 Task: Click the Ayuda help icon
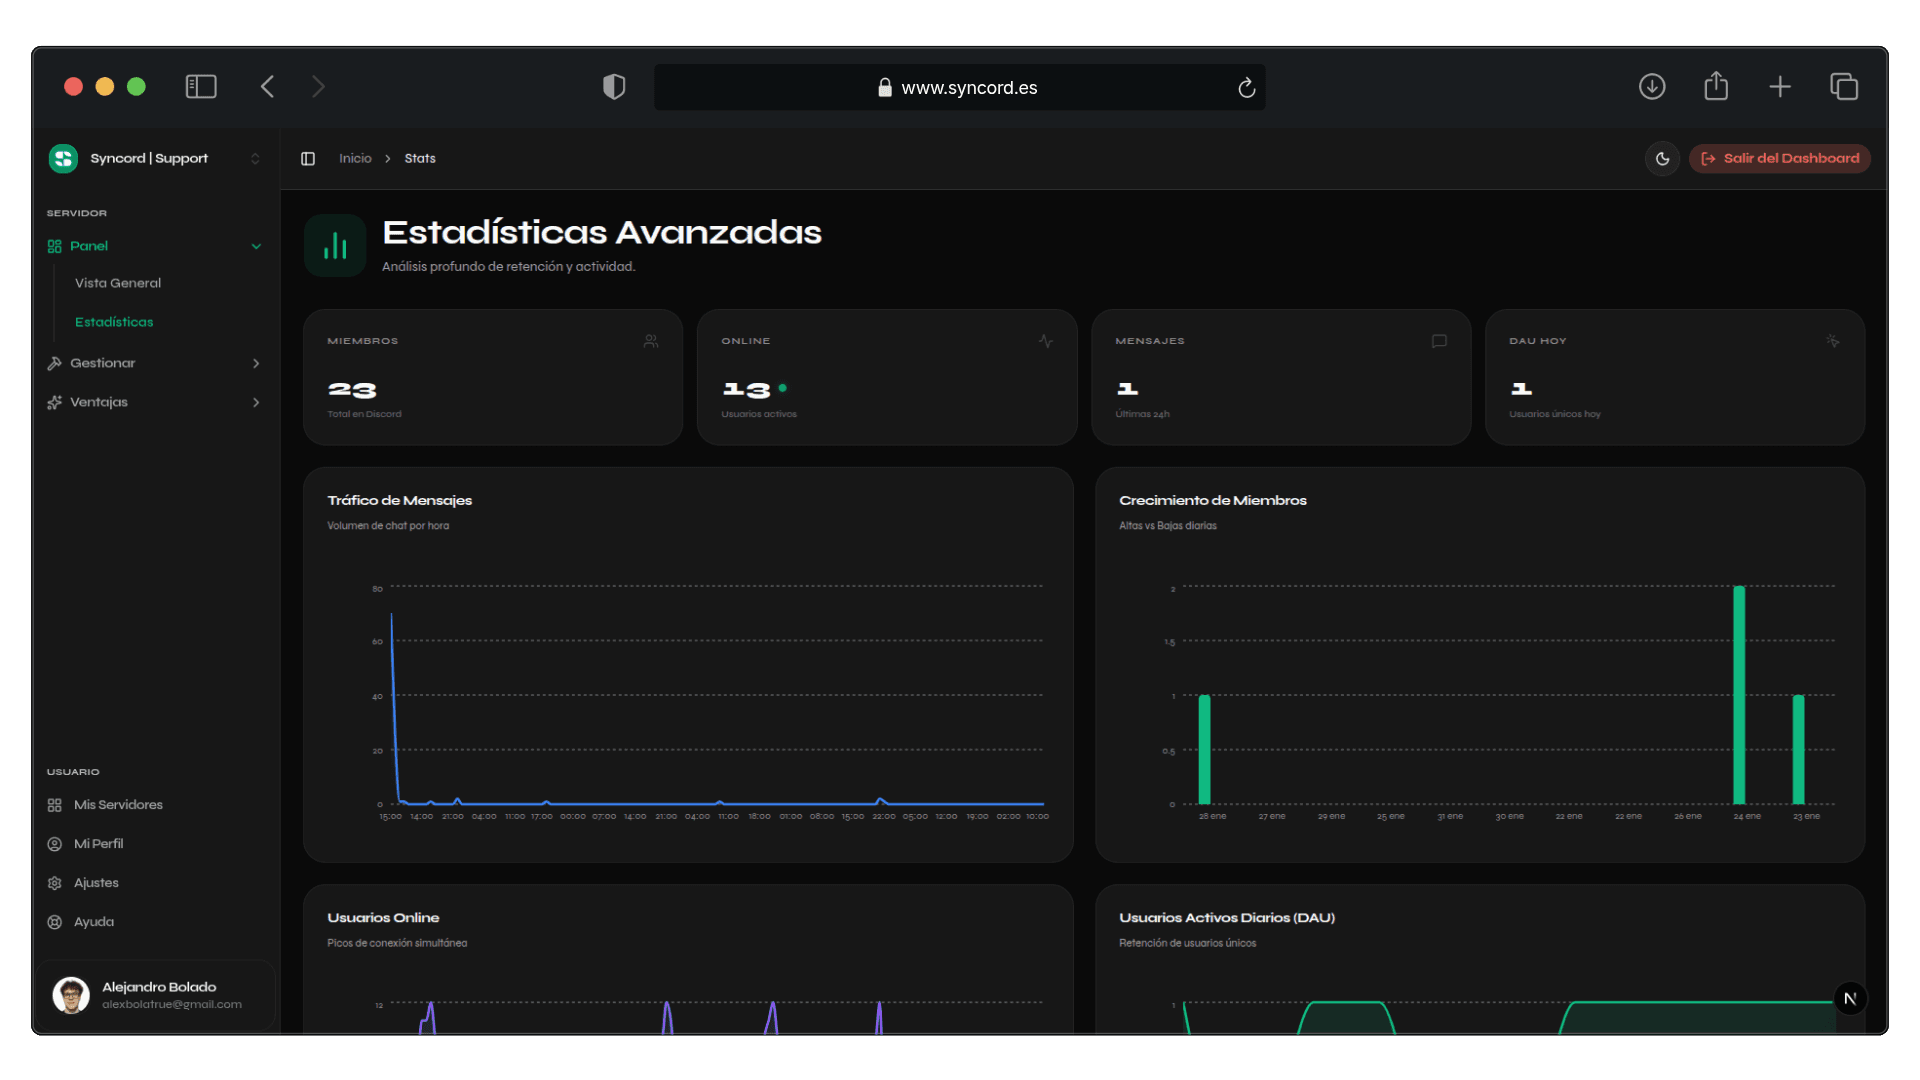(55, 922)
